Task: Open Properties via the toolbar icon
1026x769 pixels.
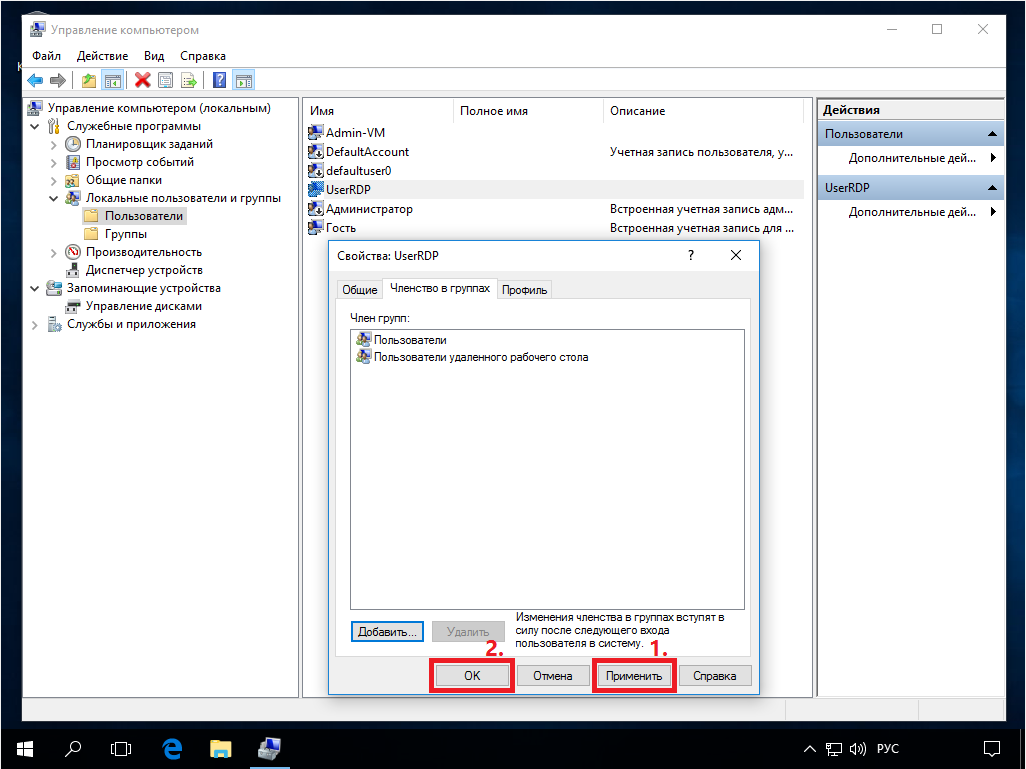Action: click(165, 80)
